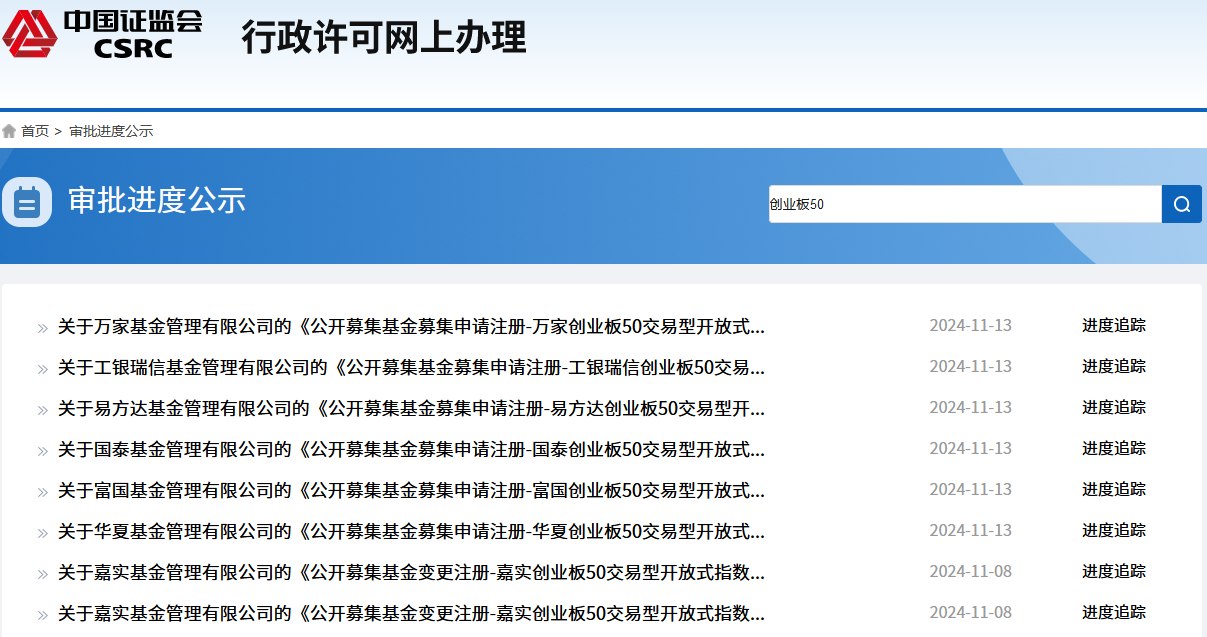Click the double-arrow bullet before 万家基金 entry
This screenshot has height=637, width=1207.
(43, 328)
